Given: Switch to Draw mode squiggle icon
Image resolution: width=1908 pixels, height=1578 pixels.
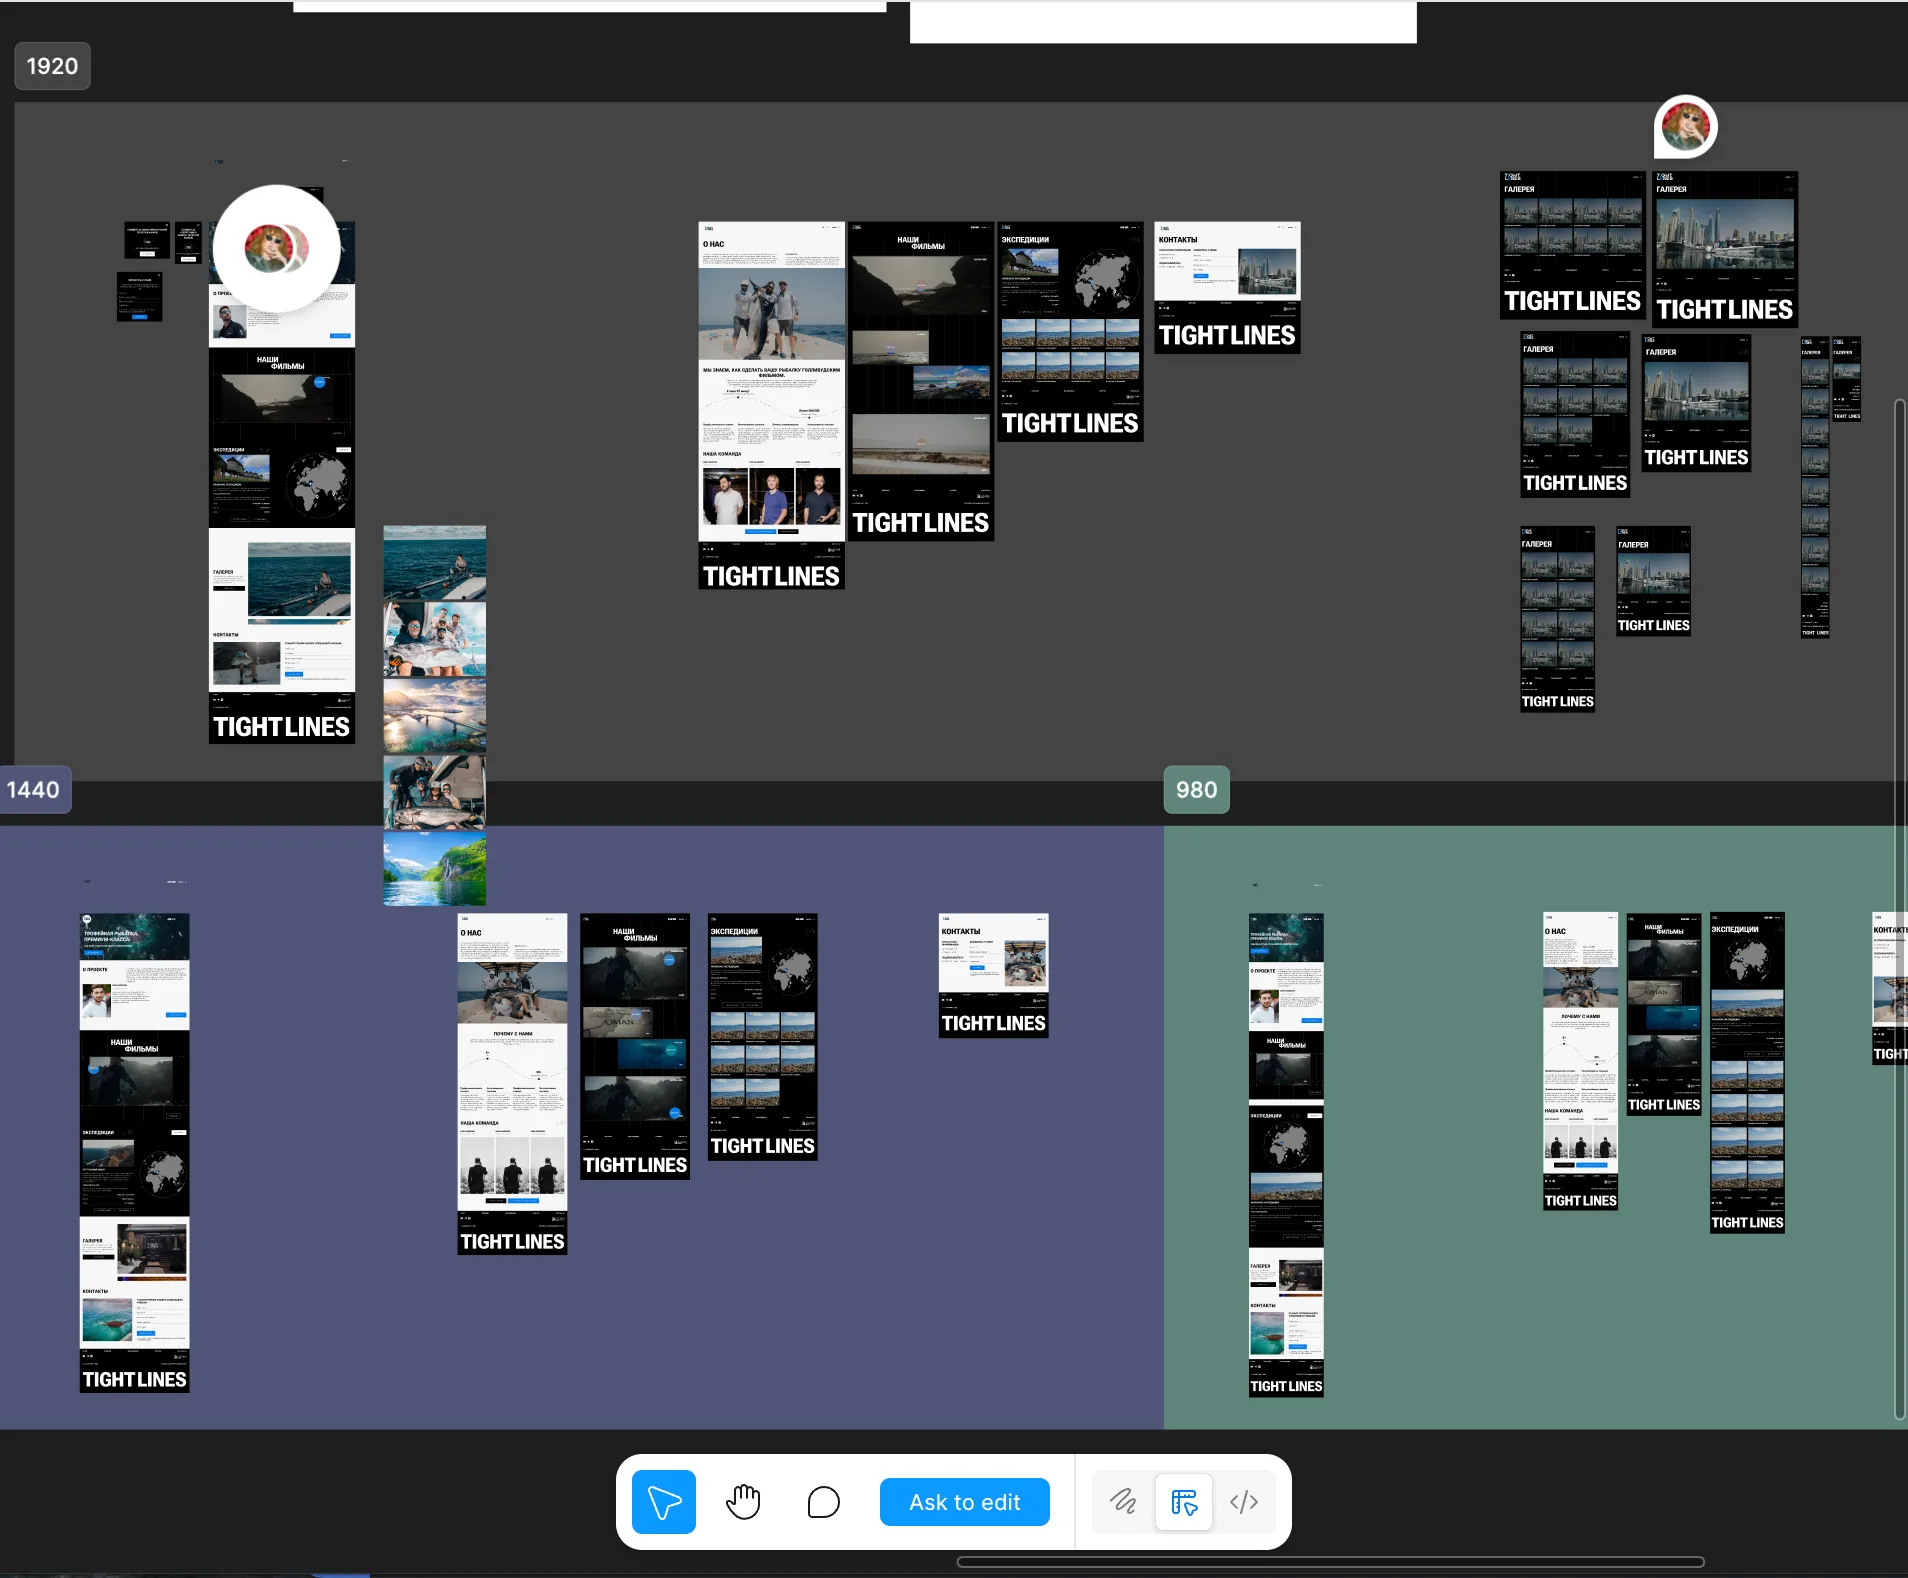Looking at the screenshot, I should point(1123,1502).
